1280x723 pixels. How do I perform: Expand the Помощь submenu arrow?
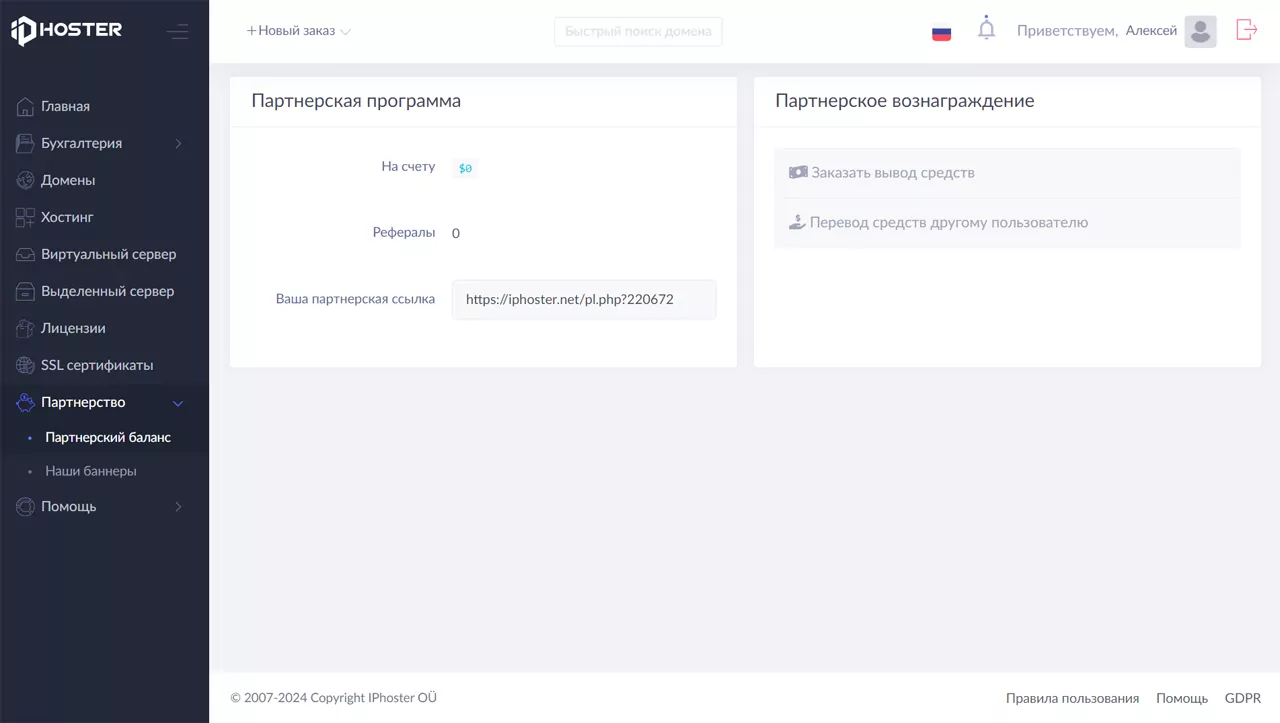pos(179,507)
